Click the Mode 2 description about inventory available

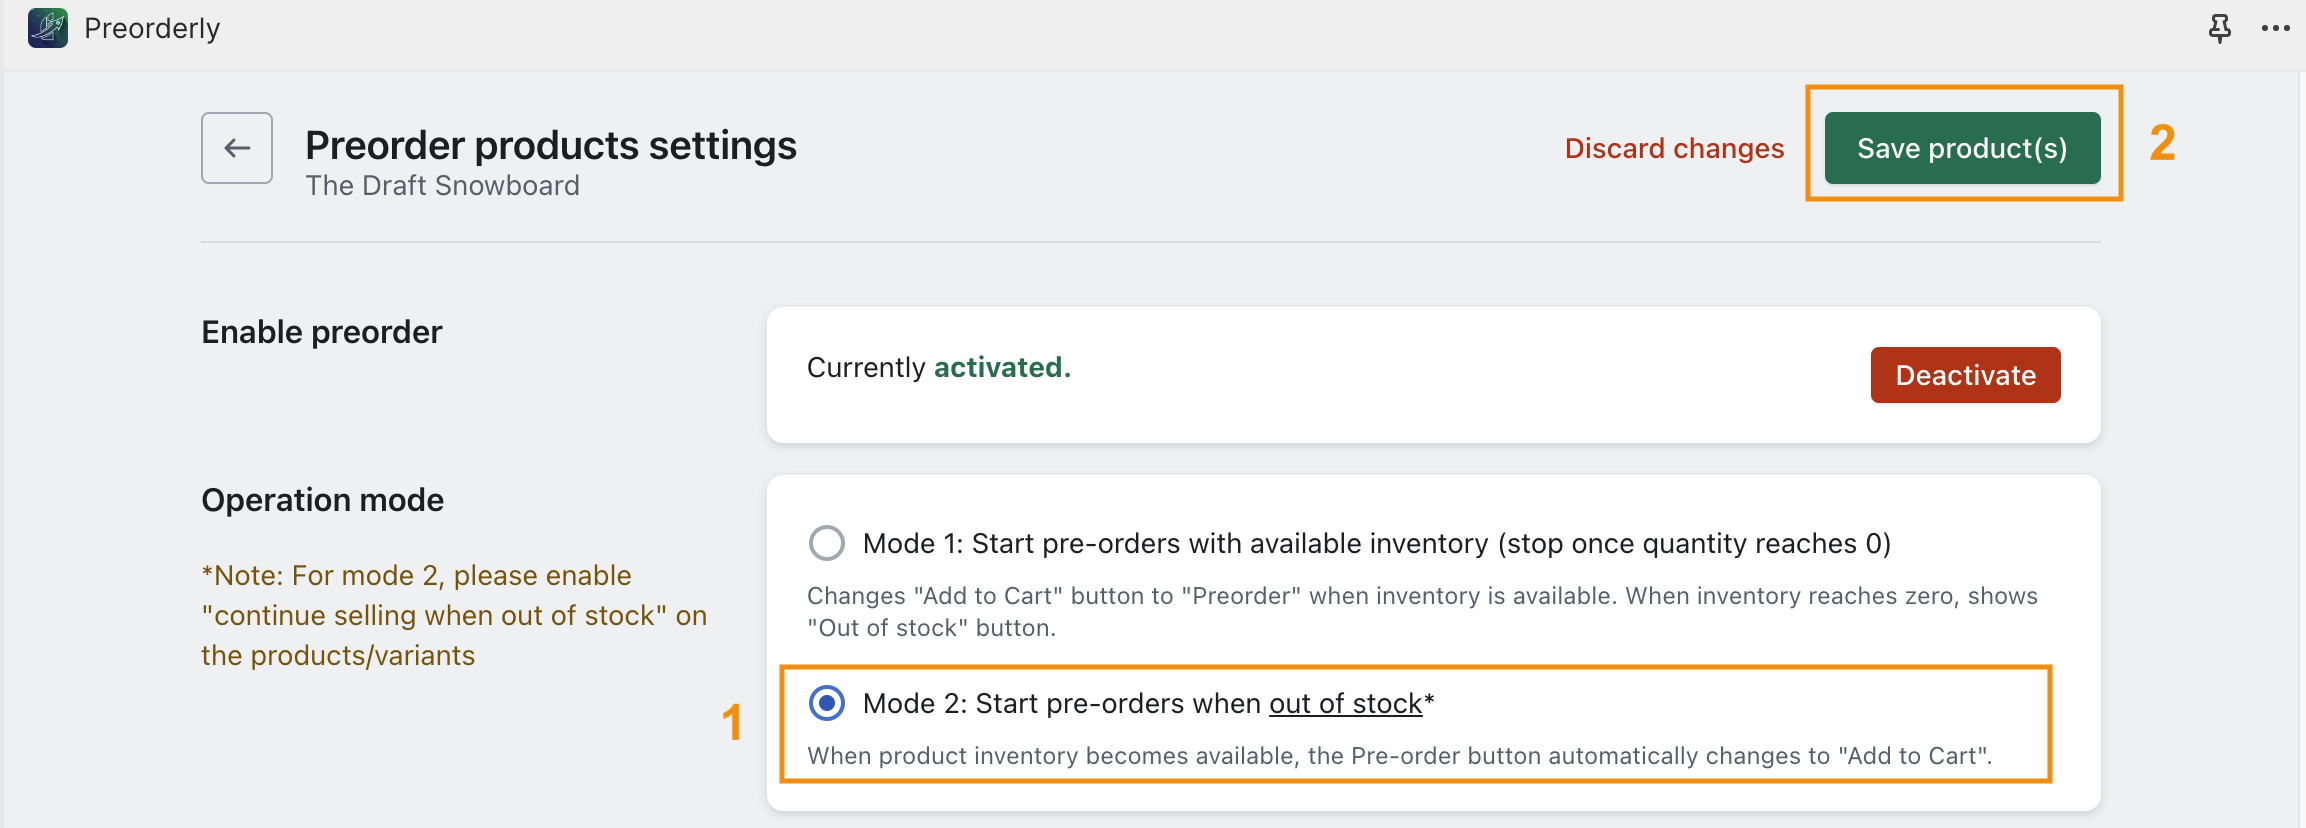(x=1399, y=756)
